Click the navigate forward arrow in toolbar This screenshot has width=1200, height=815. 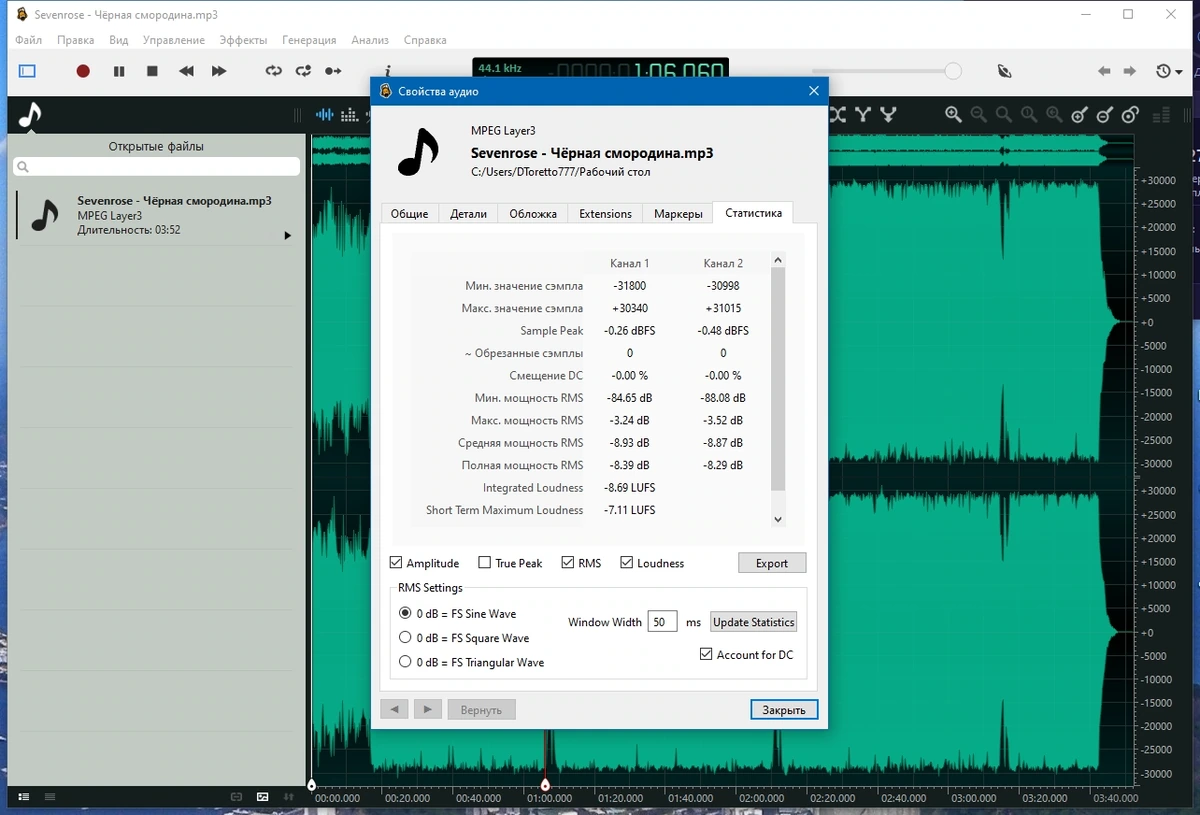(x=1130, y=71)
